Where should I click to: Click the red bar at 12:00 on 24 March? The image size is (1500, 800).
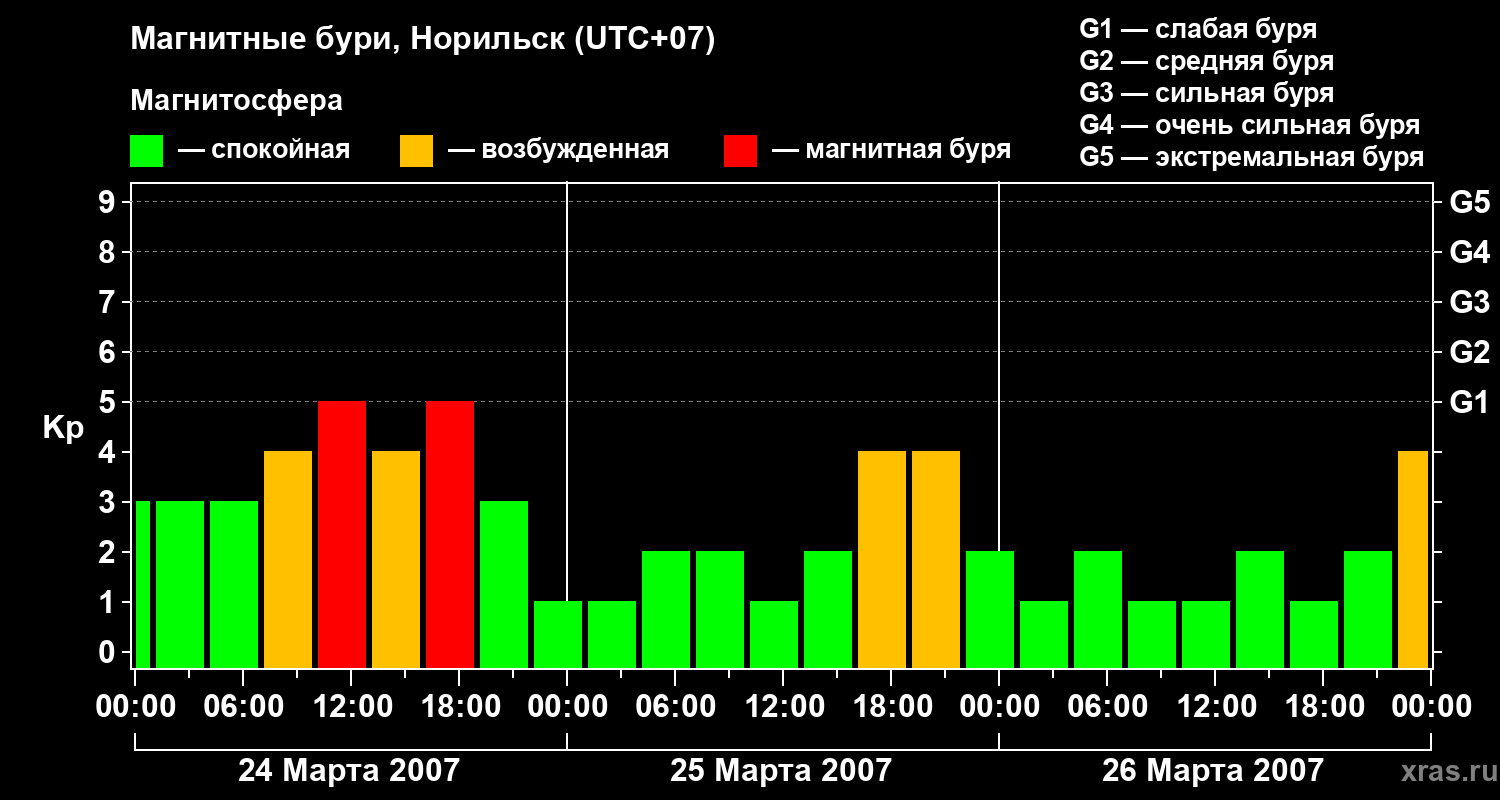(x=342, y=534)
